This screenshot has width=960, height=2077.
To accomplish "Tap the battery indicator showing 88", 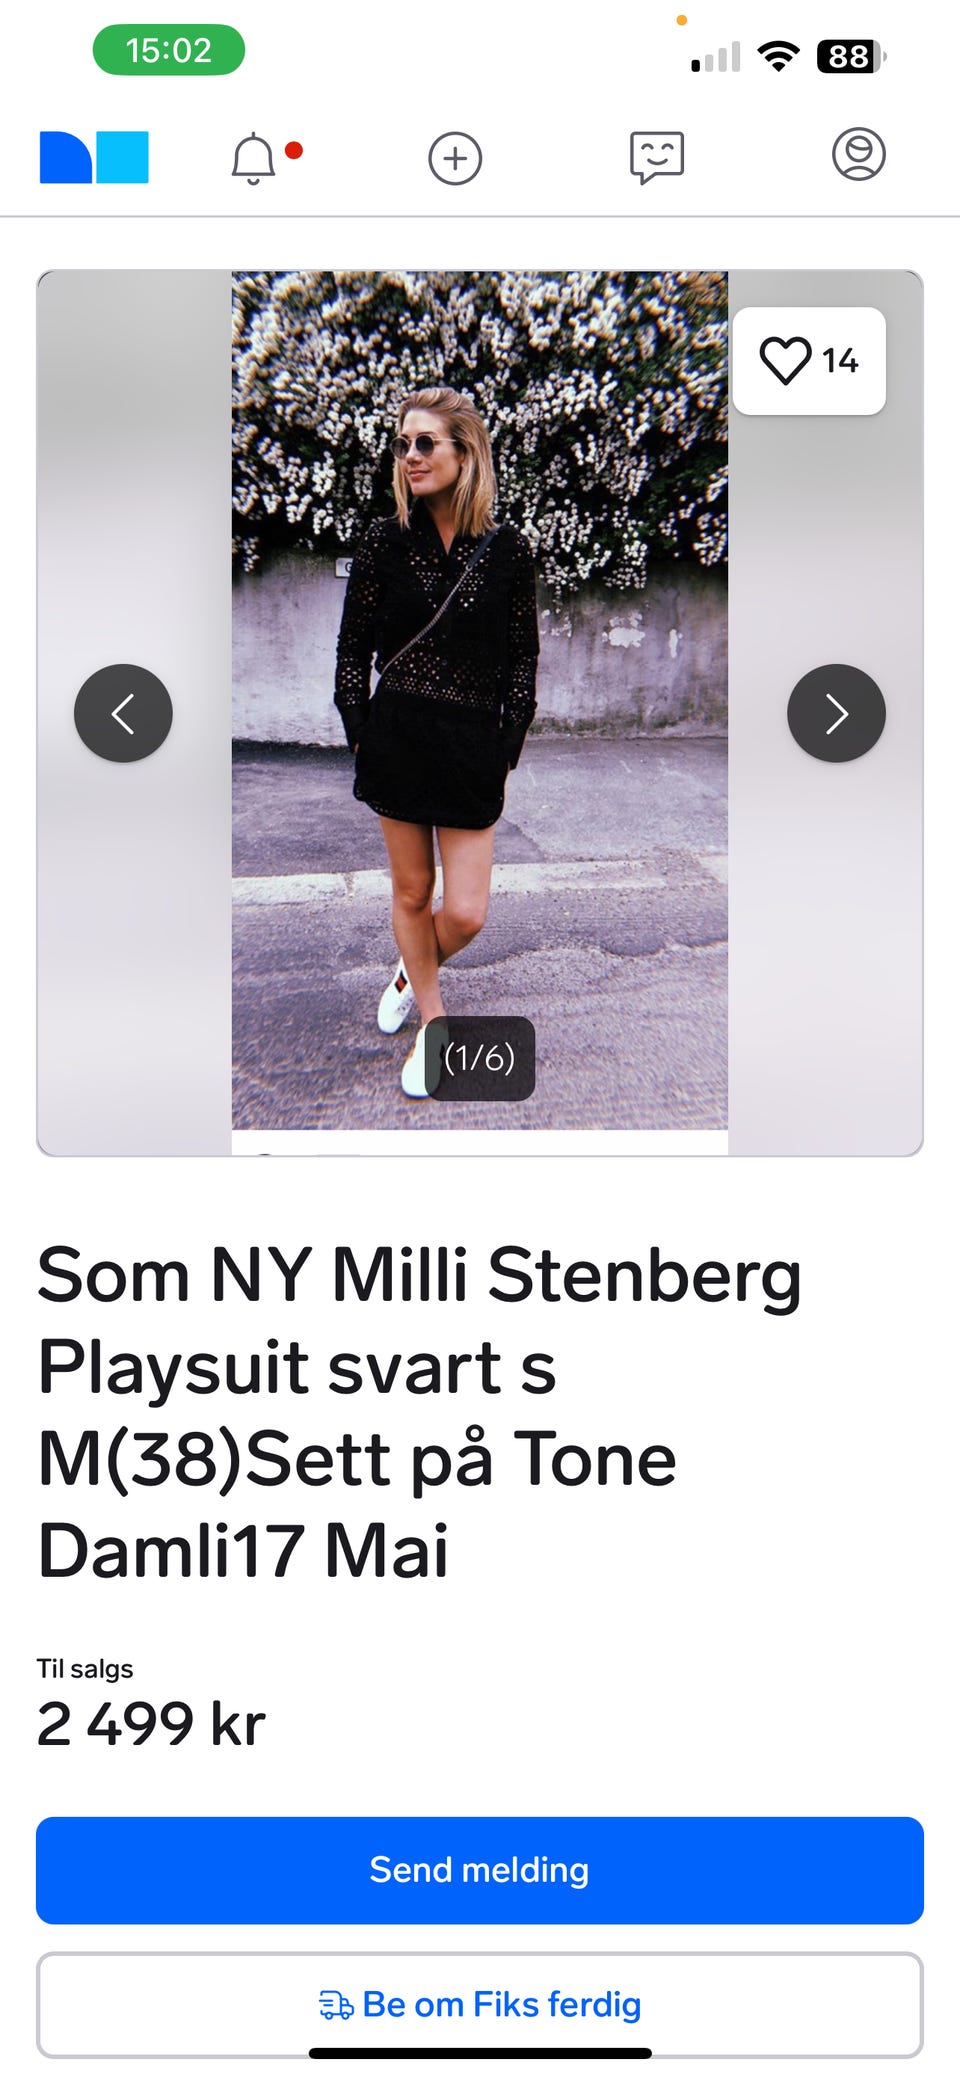I will tap(852, 56).
